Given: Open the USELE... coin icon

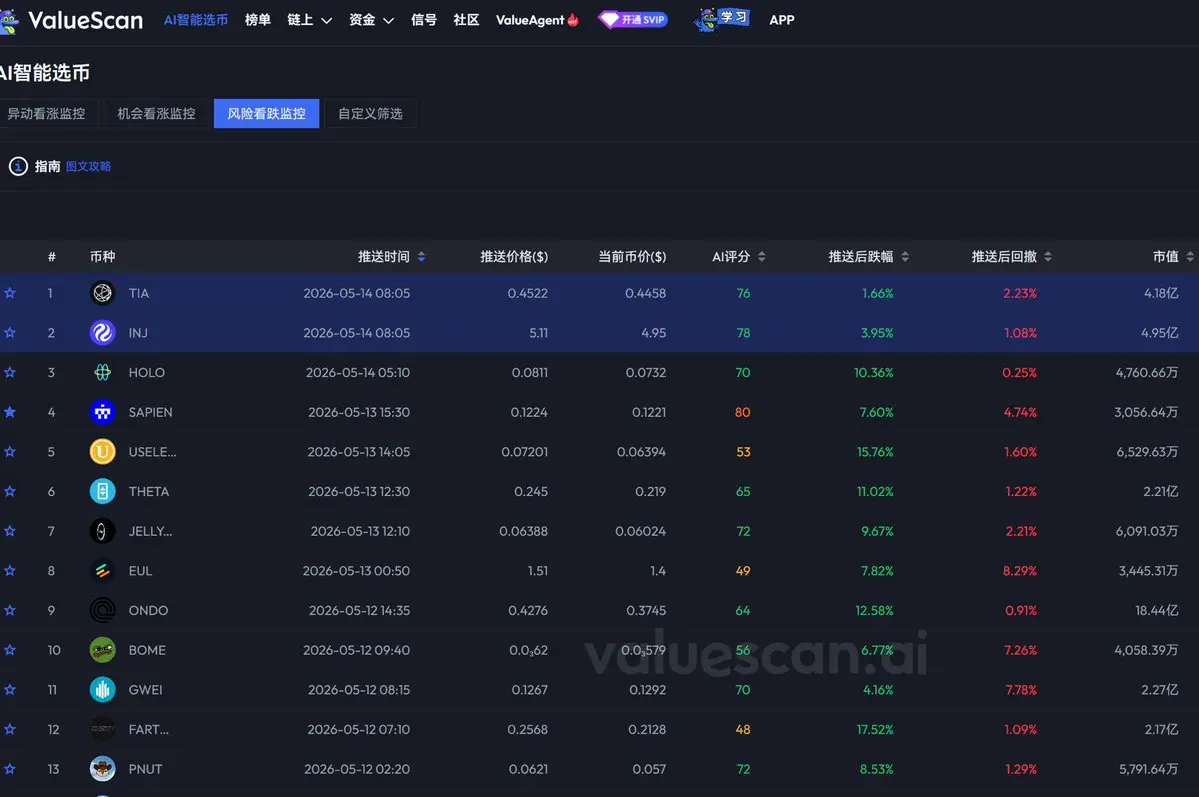Looking at the screenshot, I should point(102,452).
